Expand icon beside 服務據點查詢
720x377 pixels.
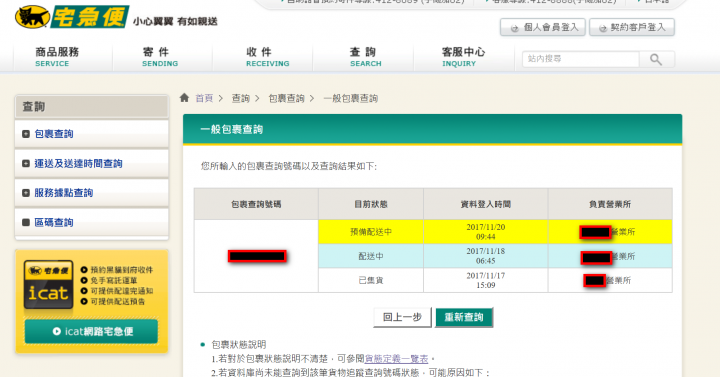[26, 193]
